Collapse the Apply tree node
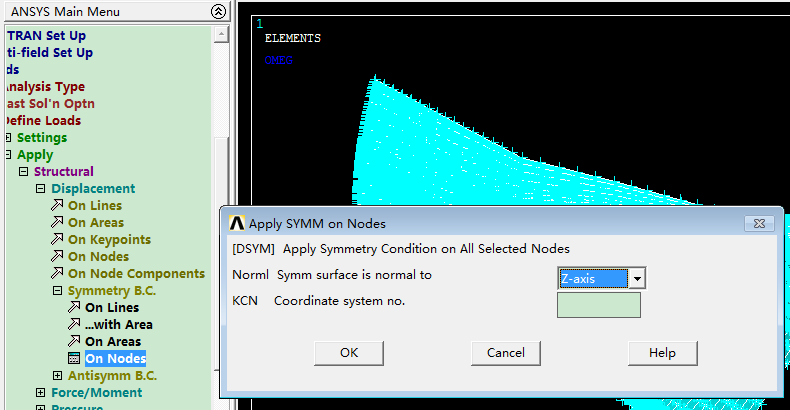790x410 pixels. pyautogui.click(x=8, y=155)
